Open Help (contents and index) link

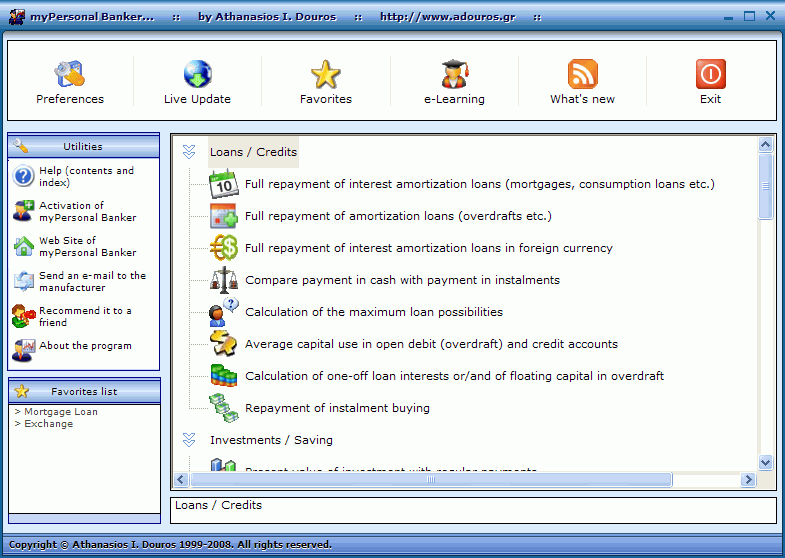(87, 176)
